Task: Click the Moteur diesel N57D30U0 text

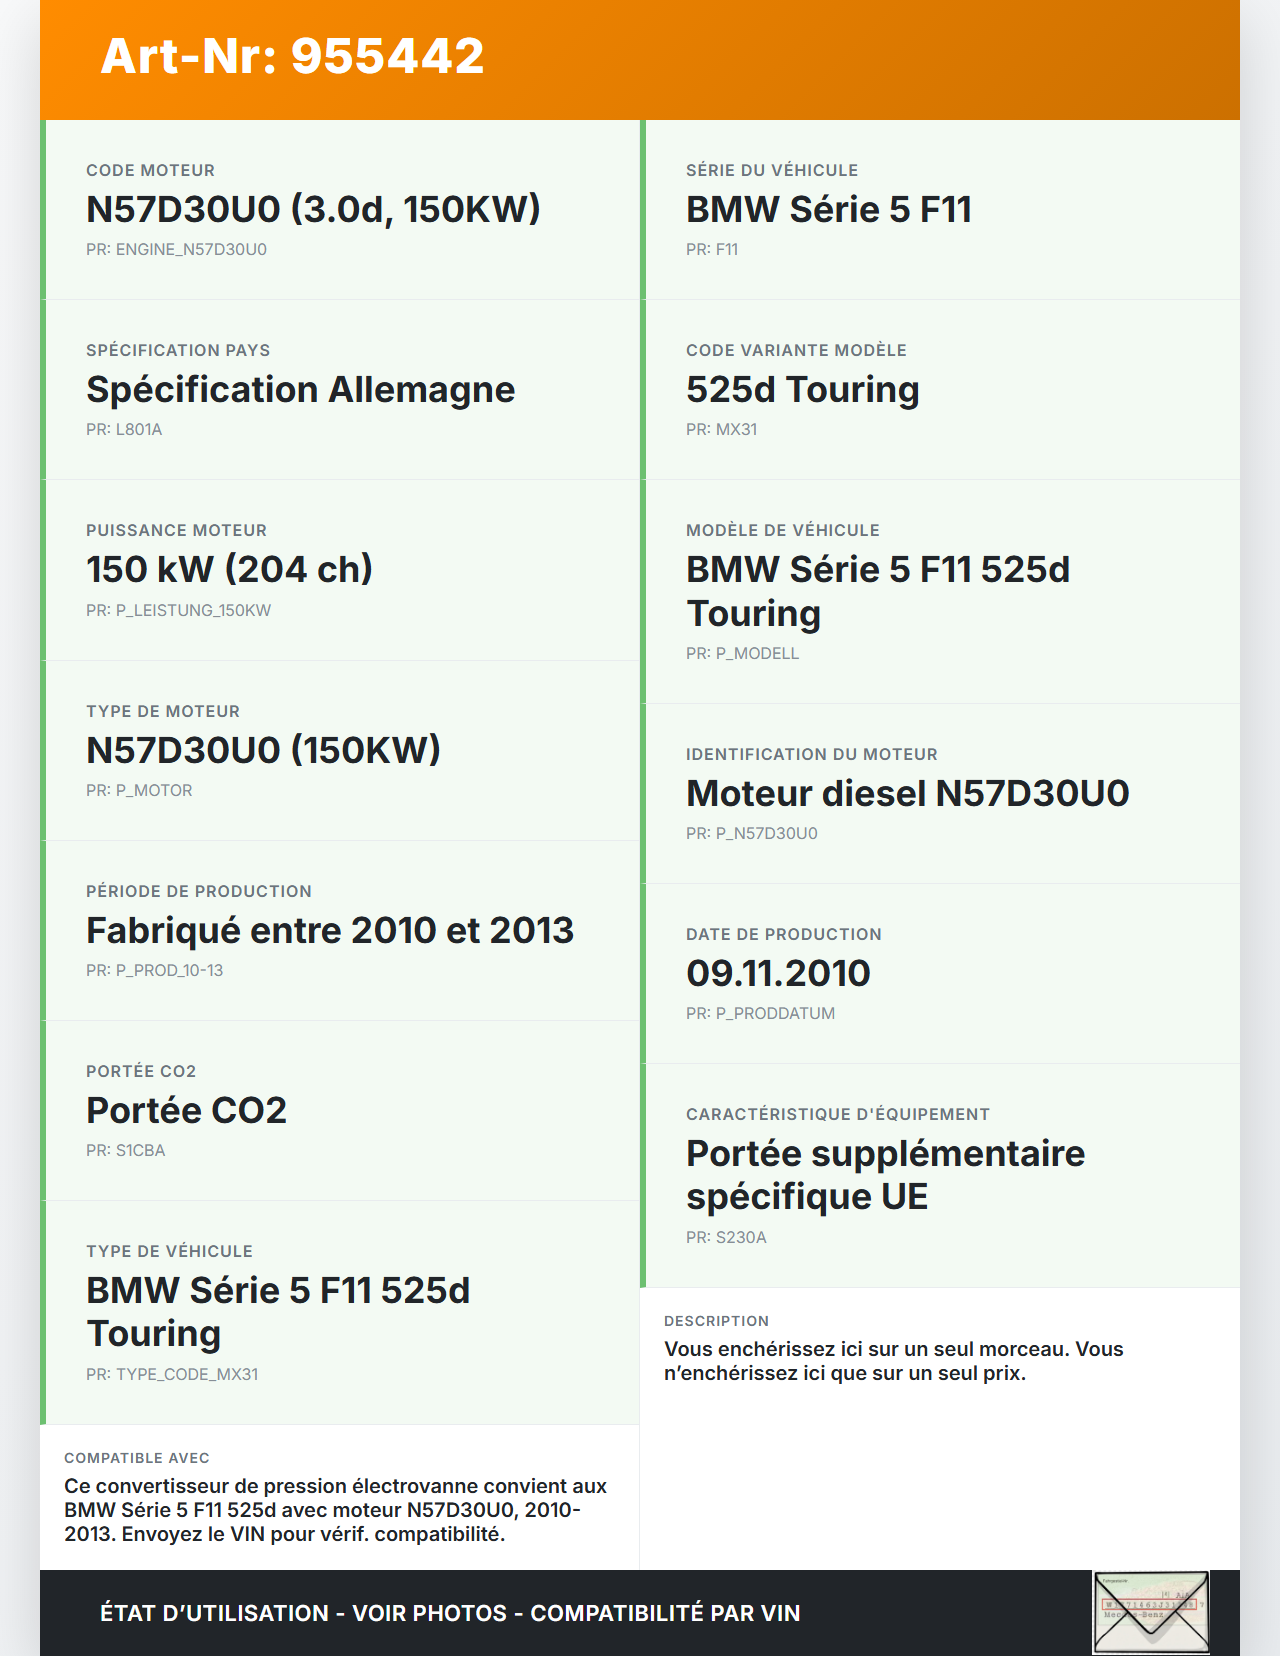Action: click(907, 793)
